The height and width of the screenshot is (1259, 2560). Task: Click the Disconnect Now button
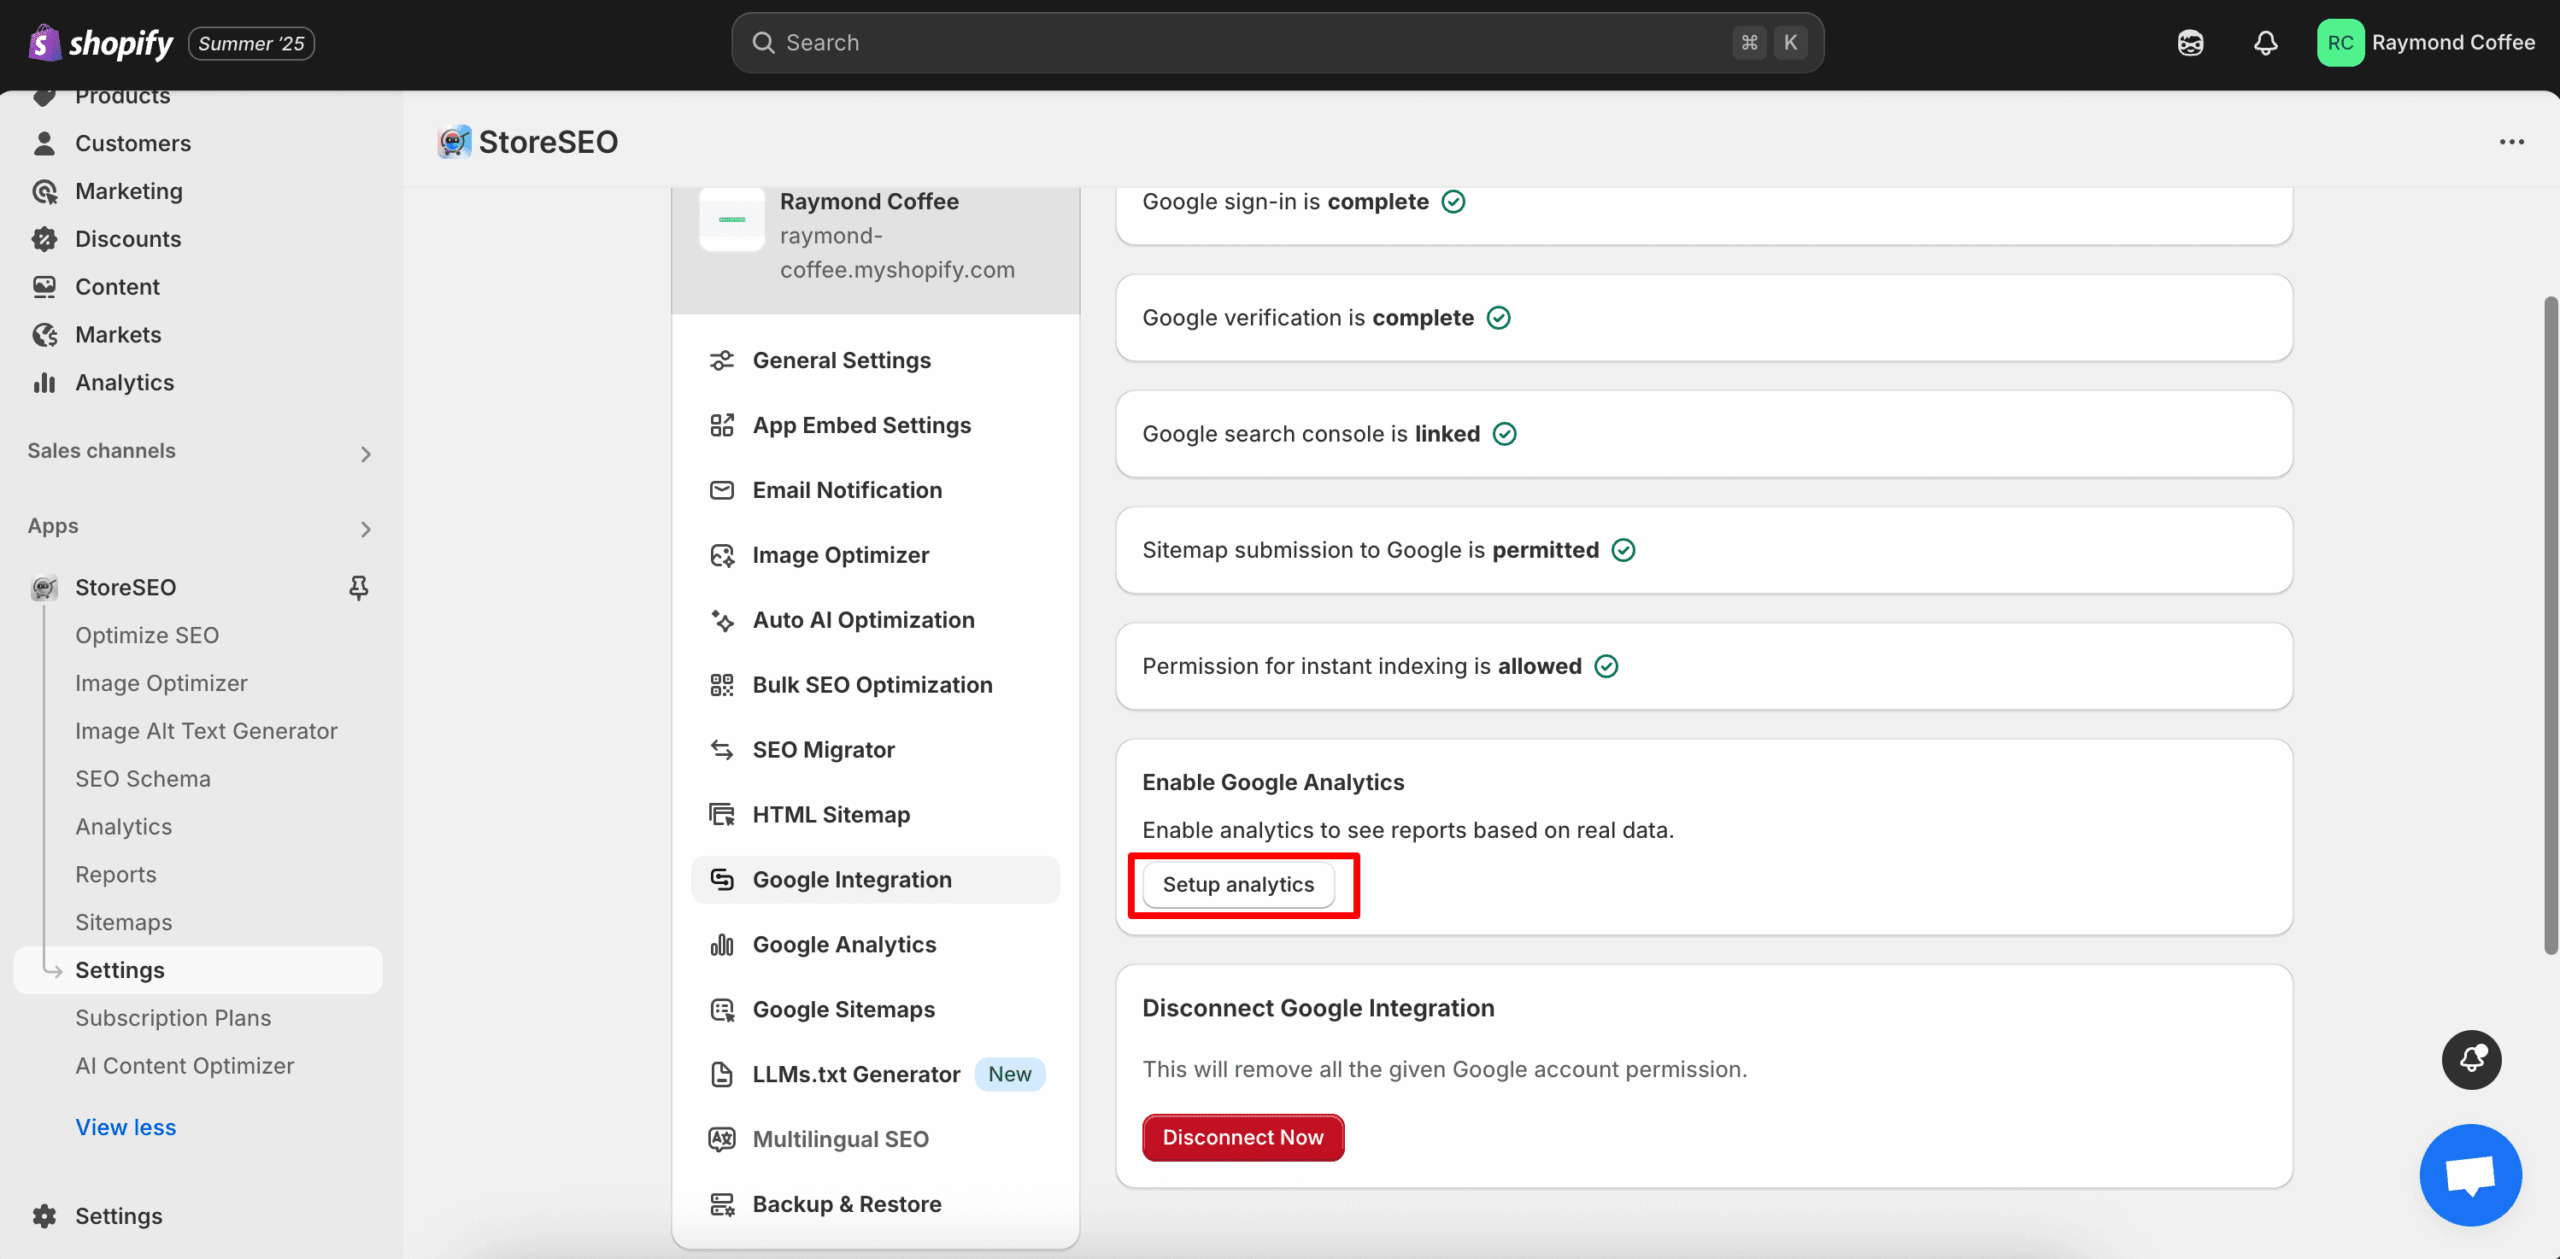pos(1243,1138)
